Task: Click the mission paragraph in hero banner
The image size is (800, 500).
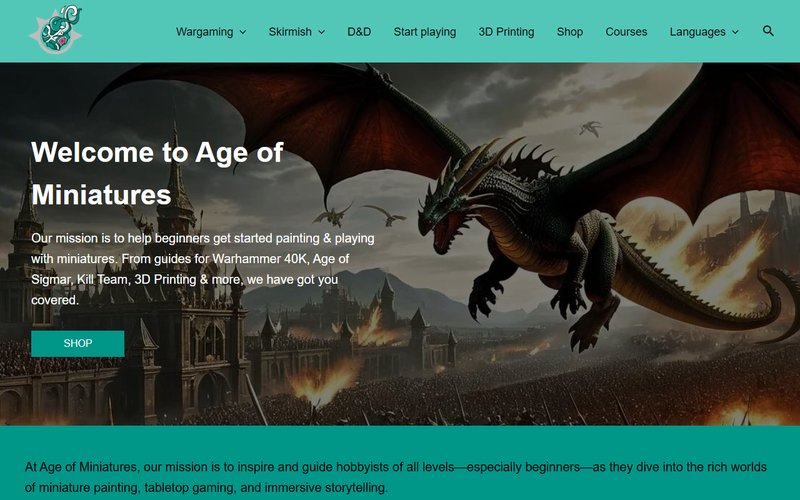Action: click(203, 269)
